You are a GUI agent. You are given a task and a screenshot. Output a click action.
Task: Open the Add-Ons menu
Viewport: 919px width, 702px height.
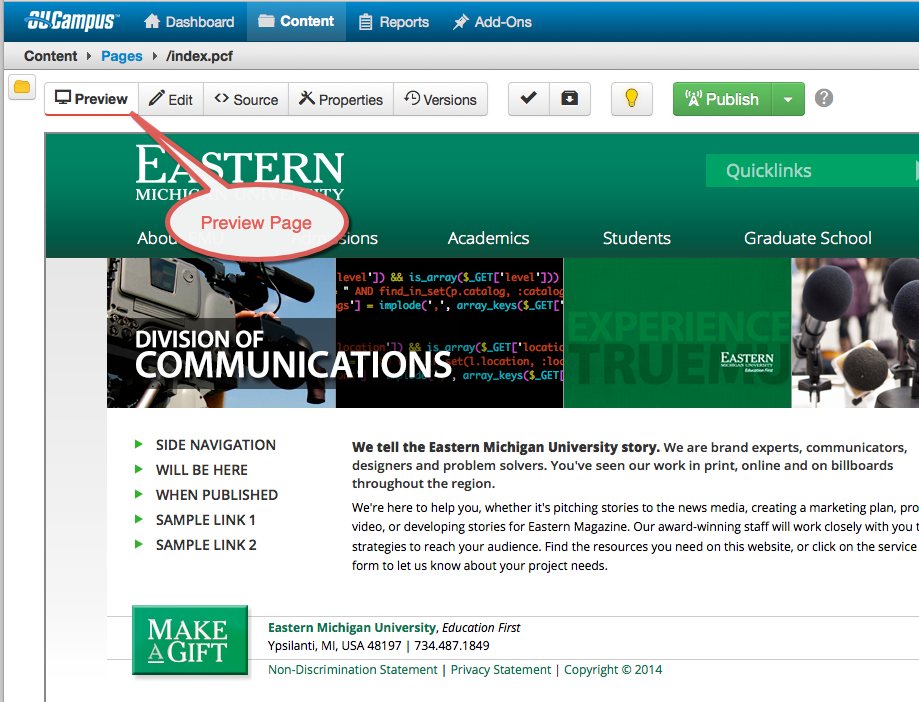pos(492,22)
